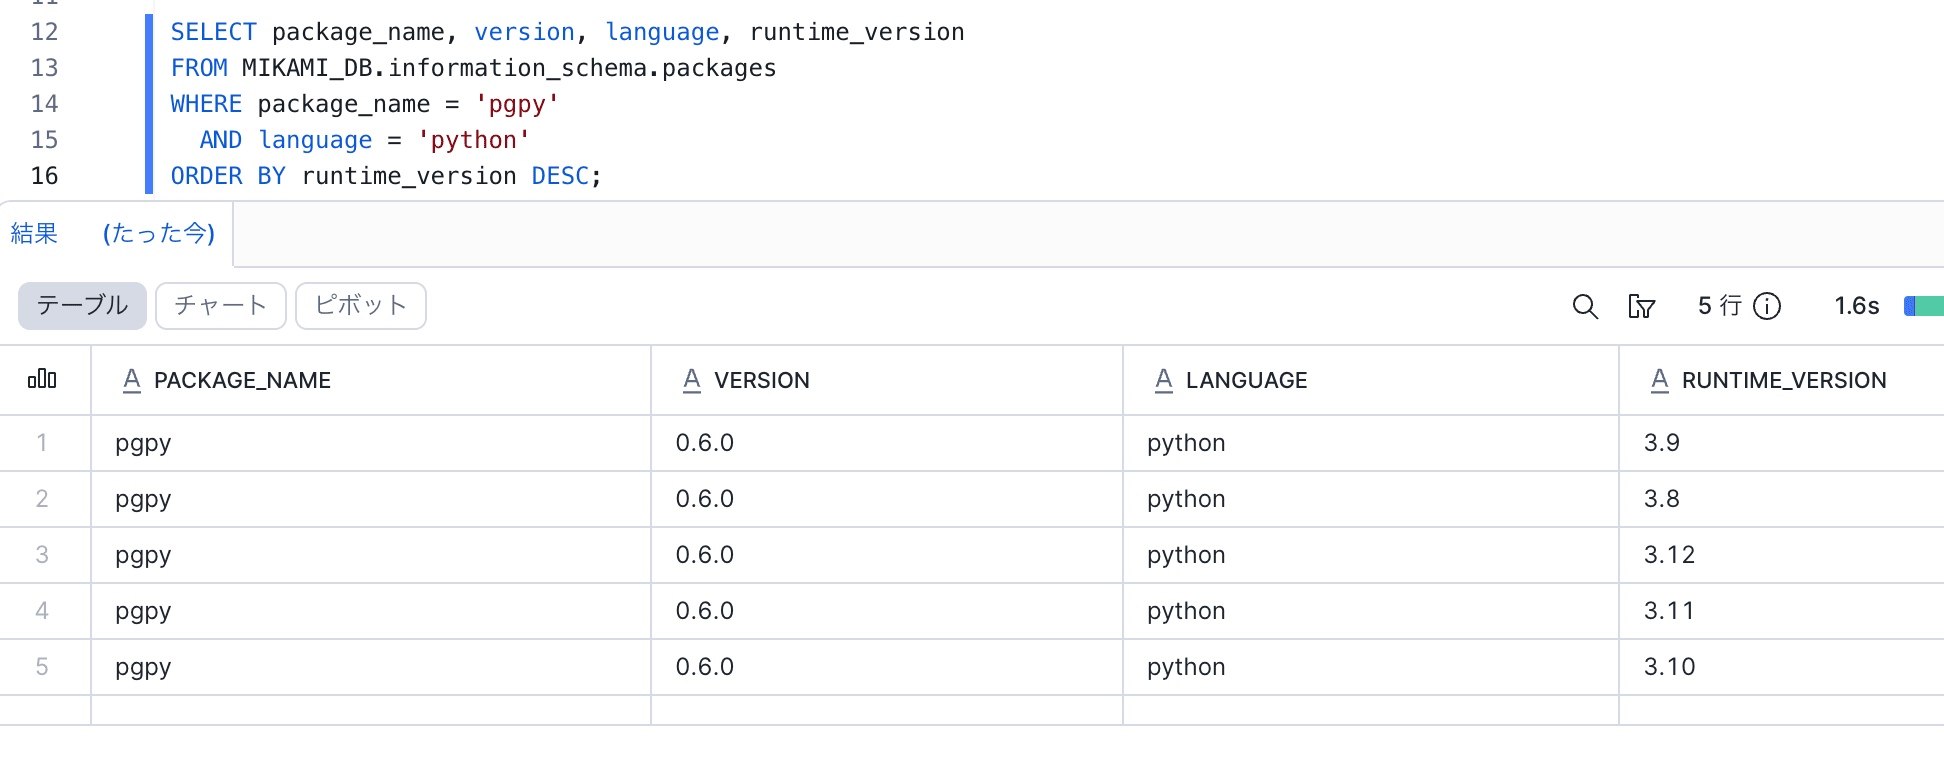Image resolution: width=1944 pixels, height=766 pixels.
Task: Click runtime version cell 3.10
Action: [x=1781, y=667]
